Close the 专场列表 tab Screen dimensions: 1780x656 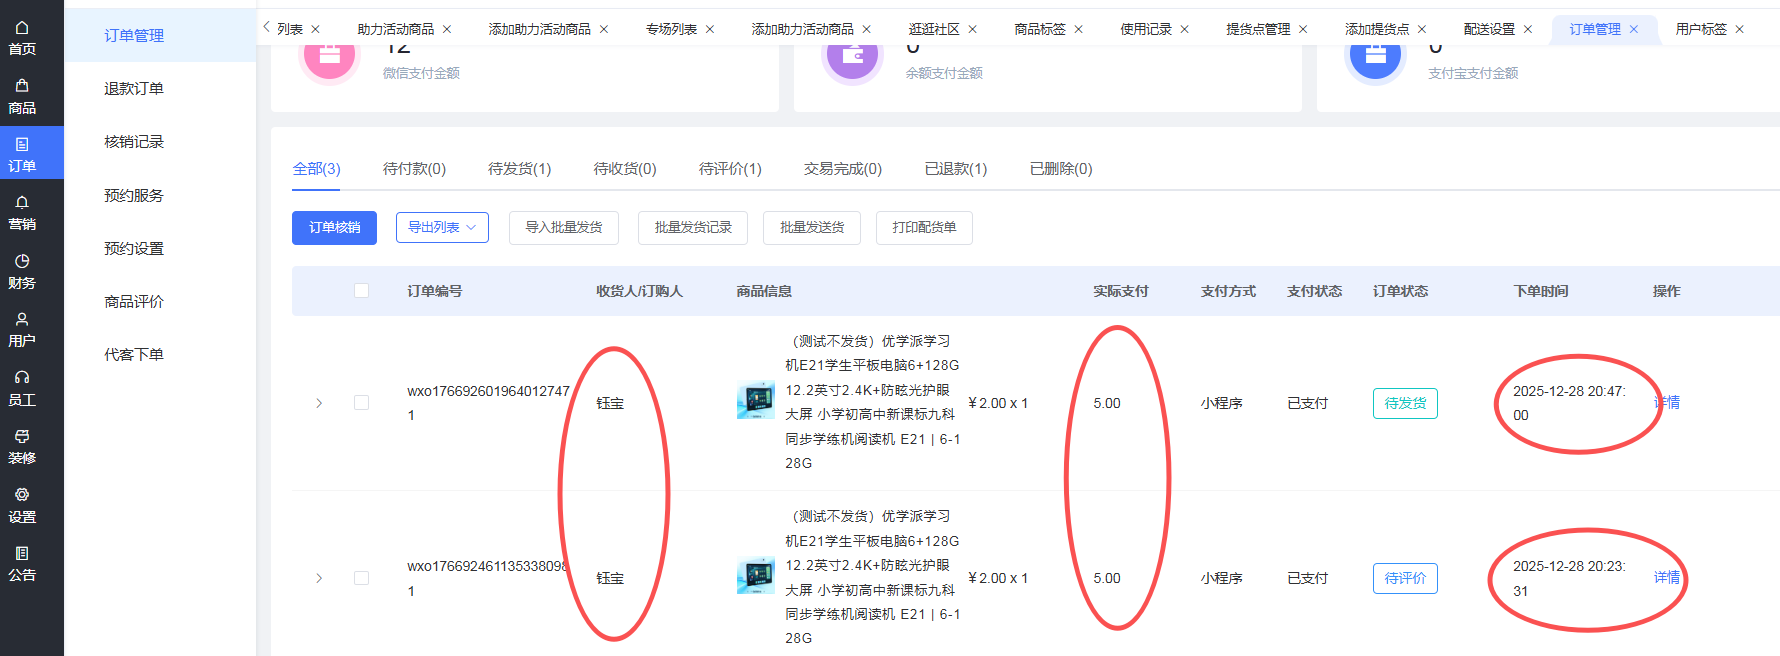click(710, 30)
